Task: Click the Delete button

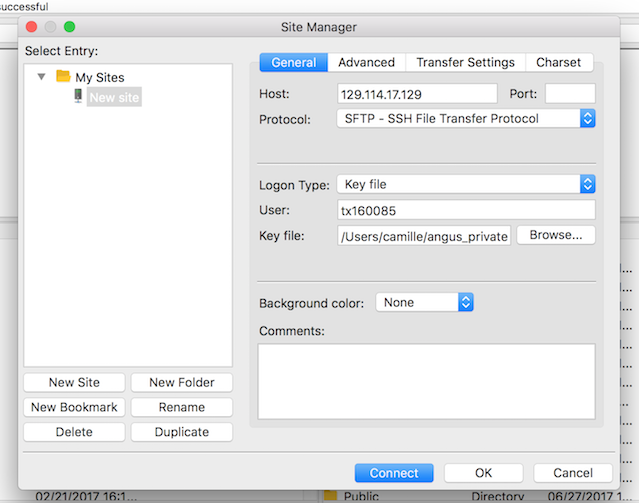Action: point(74,432)
